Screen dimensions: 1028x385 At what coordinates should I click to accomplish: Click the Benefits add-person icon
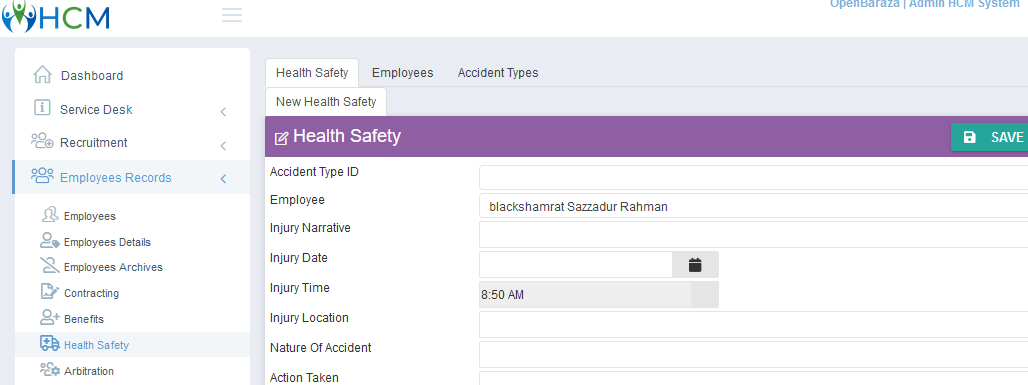pos(49,318)
